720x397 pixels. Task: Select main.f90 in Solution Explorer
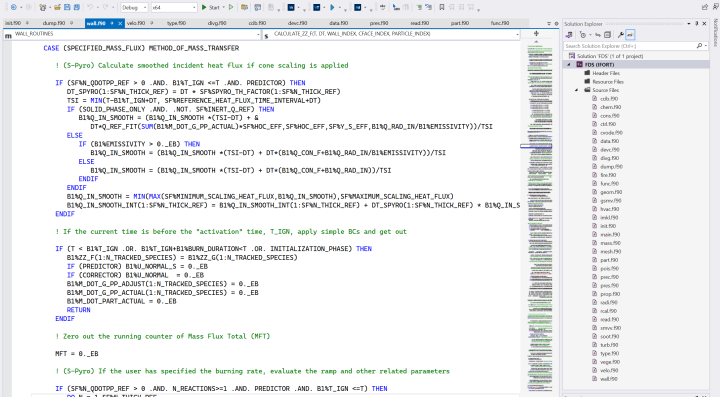coord(610,235)
